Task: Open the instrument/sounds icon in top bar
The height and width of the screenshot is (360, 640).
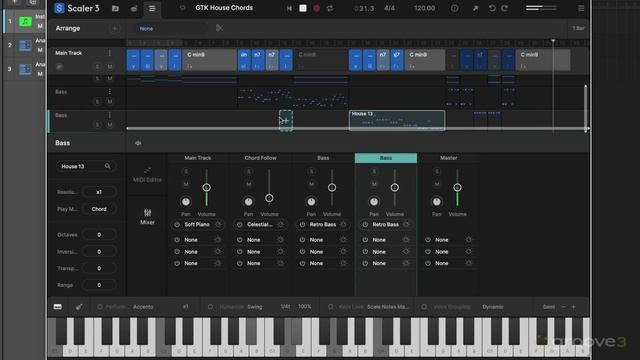Action: click(x=134, y=9)
